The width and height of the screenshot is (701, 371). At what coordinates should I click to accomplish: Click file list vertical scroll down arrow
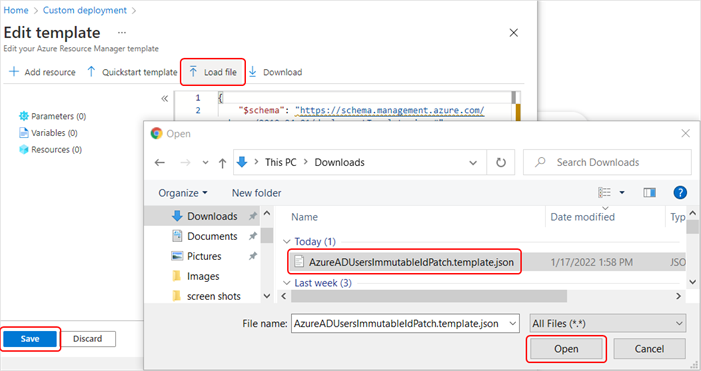click(x=693, y=282)
